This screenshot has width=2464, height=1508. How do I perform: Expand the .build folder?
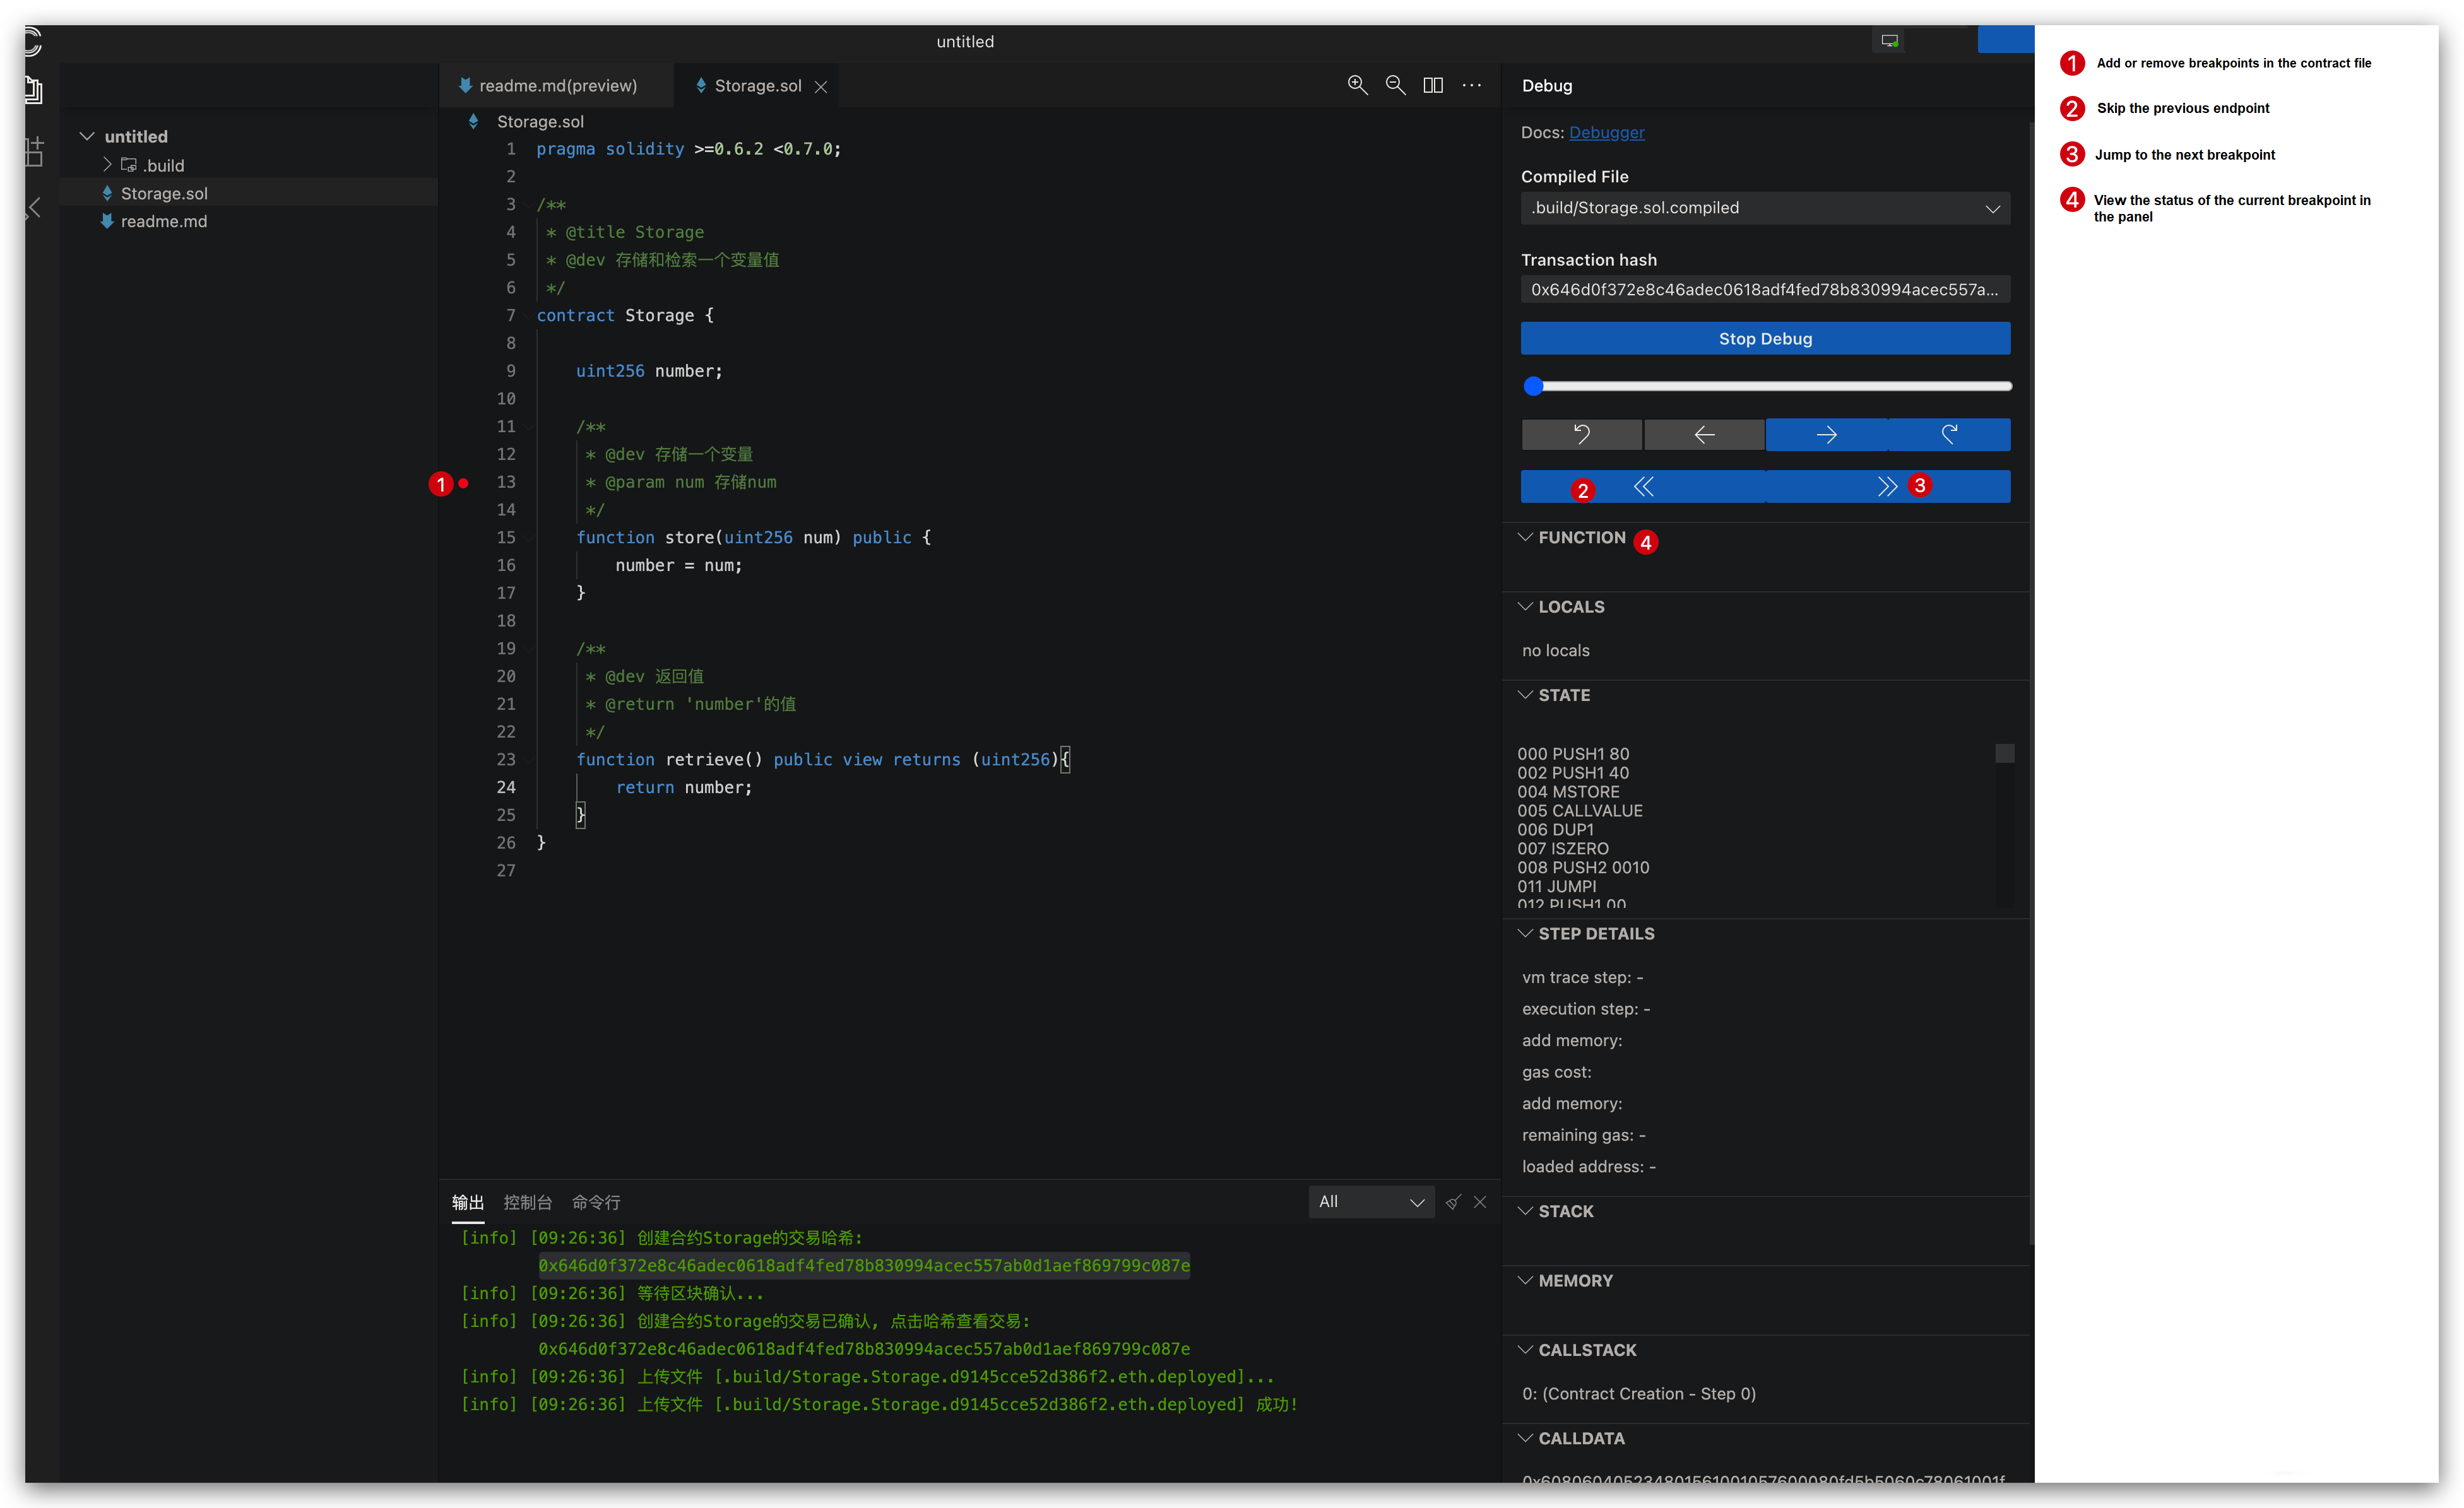click(x=107, y=164)
